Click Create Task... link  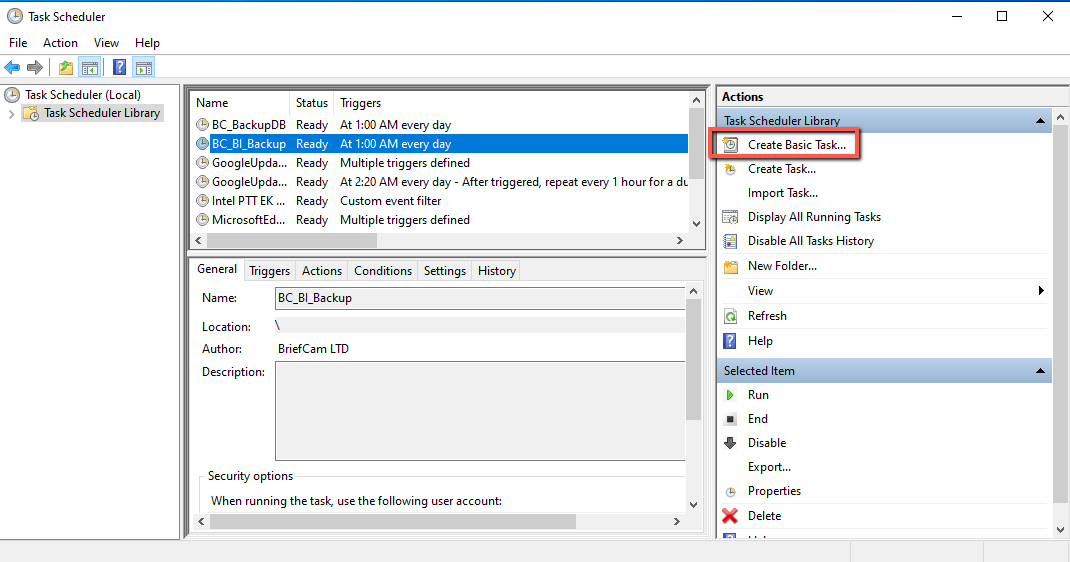coord(781,168)
